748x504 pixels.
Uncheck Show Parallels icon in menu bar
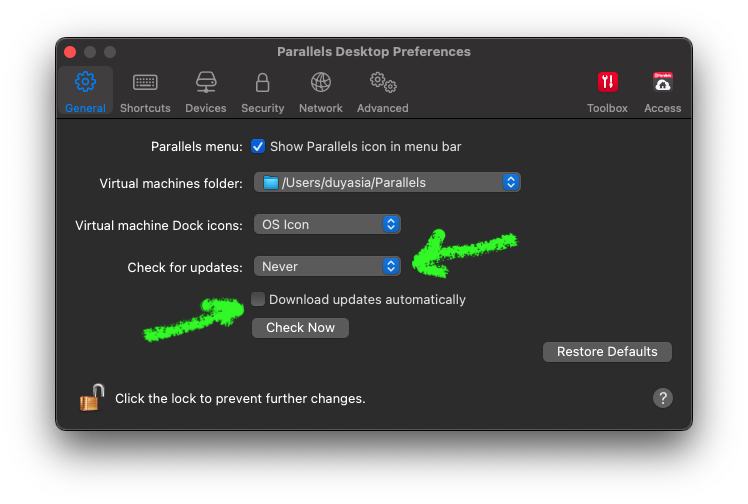258,146
